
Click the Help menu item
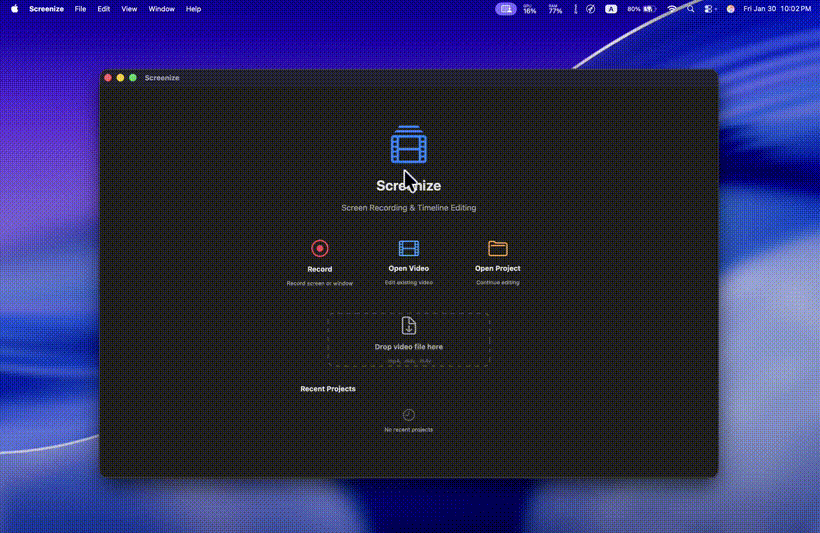click(x=193, y=9)
